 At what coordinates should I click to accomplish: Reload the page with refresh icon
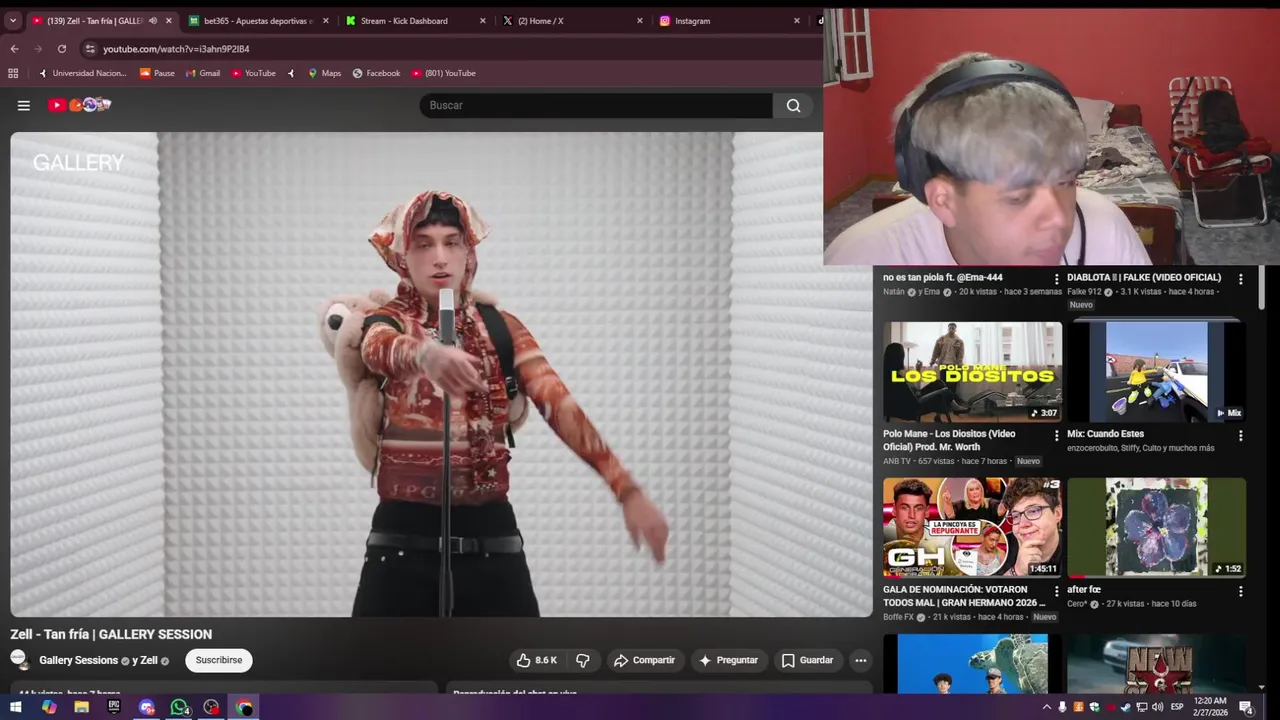pyautogui.click(x=62, y=48)
